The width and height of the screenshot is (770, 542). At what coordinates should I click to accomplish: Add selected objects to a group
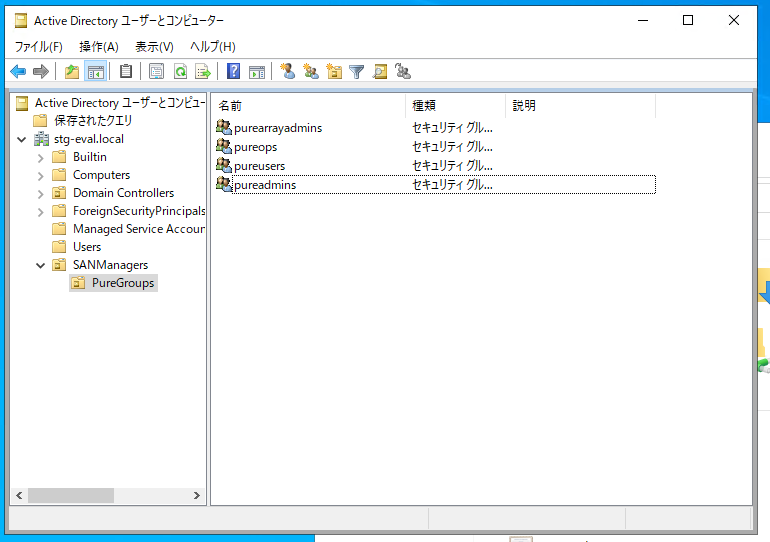point(403,72)
